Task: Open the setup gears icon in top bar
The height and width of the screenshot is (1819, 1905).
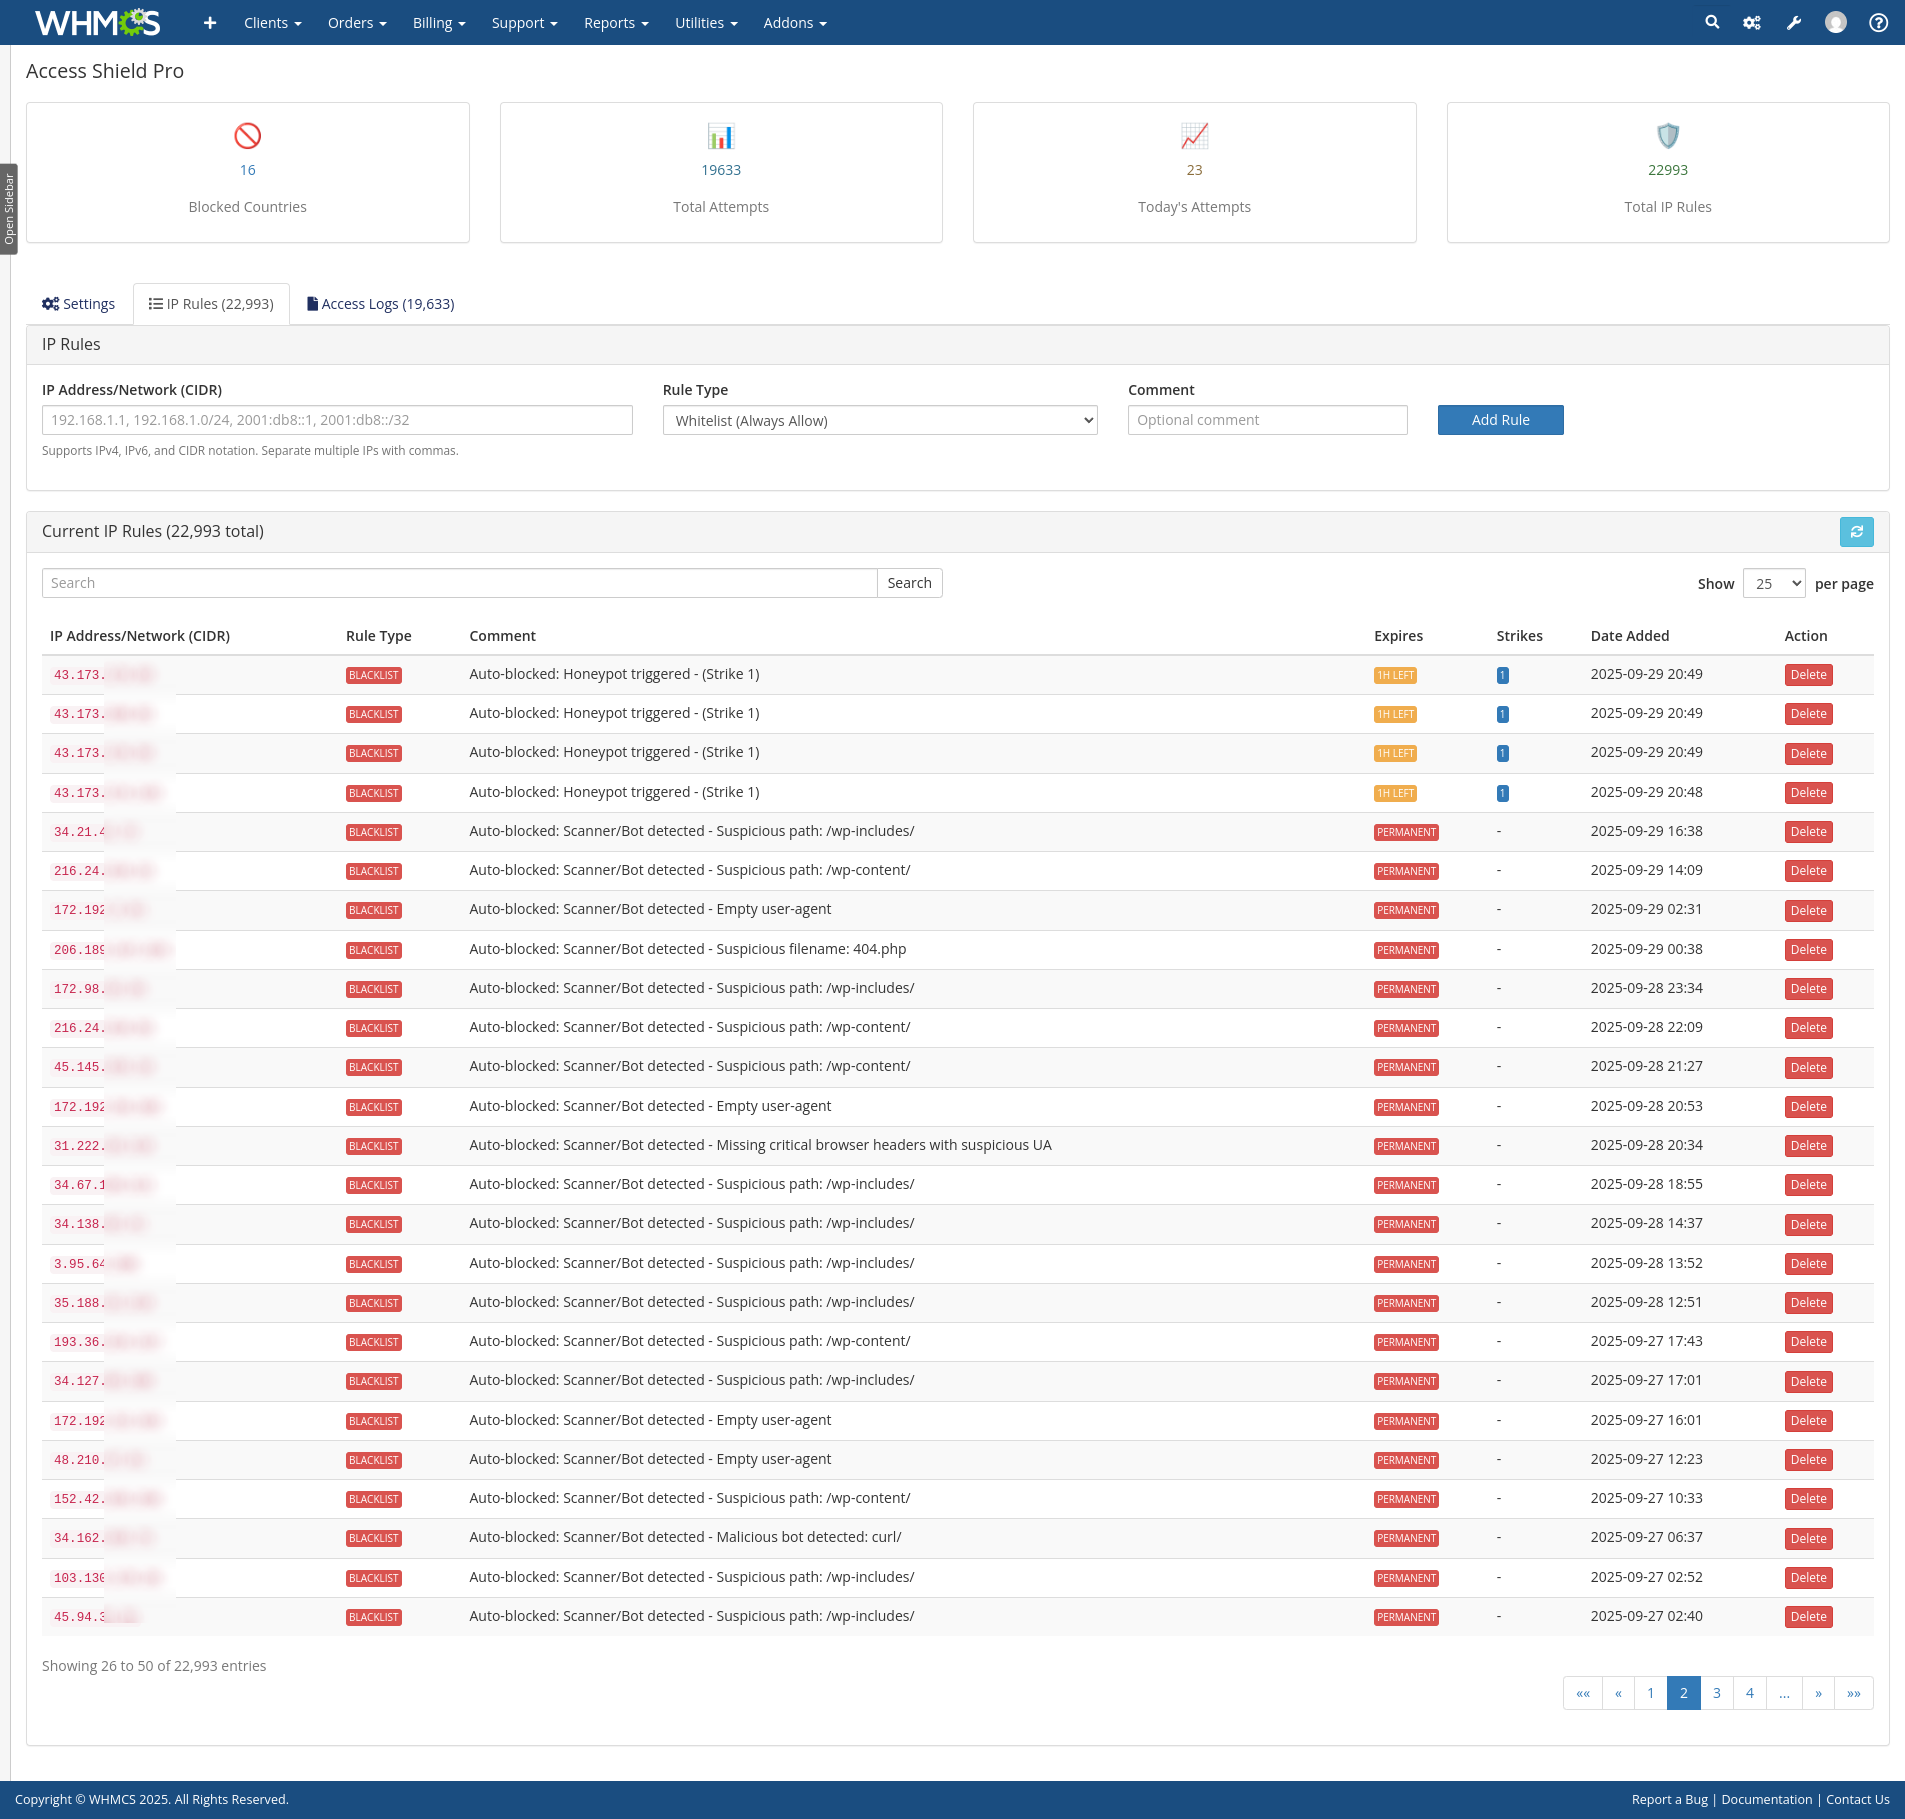Action: (x=1752, y=22)
